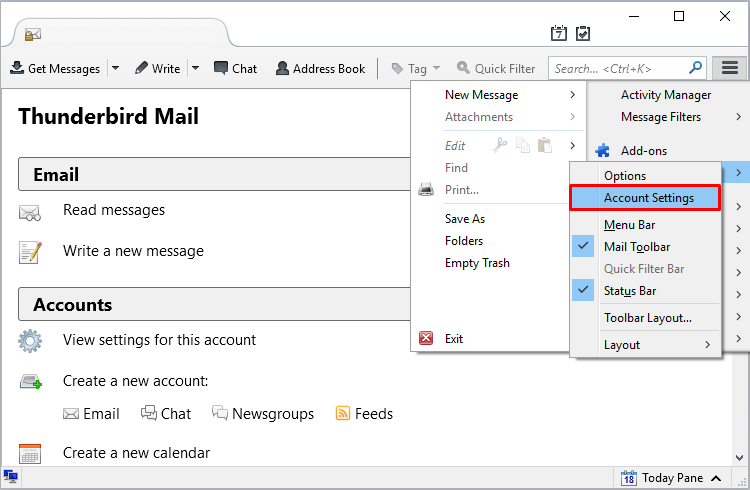Click the Quick Filter magnifier icon

click(463, 68)
